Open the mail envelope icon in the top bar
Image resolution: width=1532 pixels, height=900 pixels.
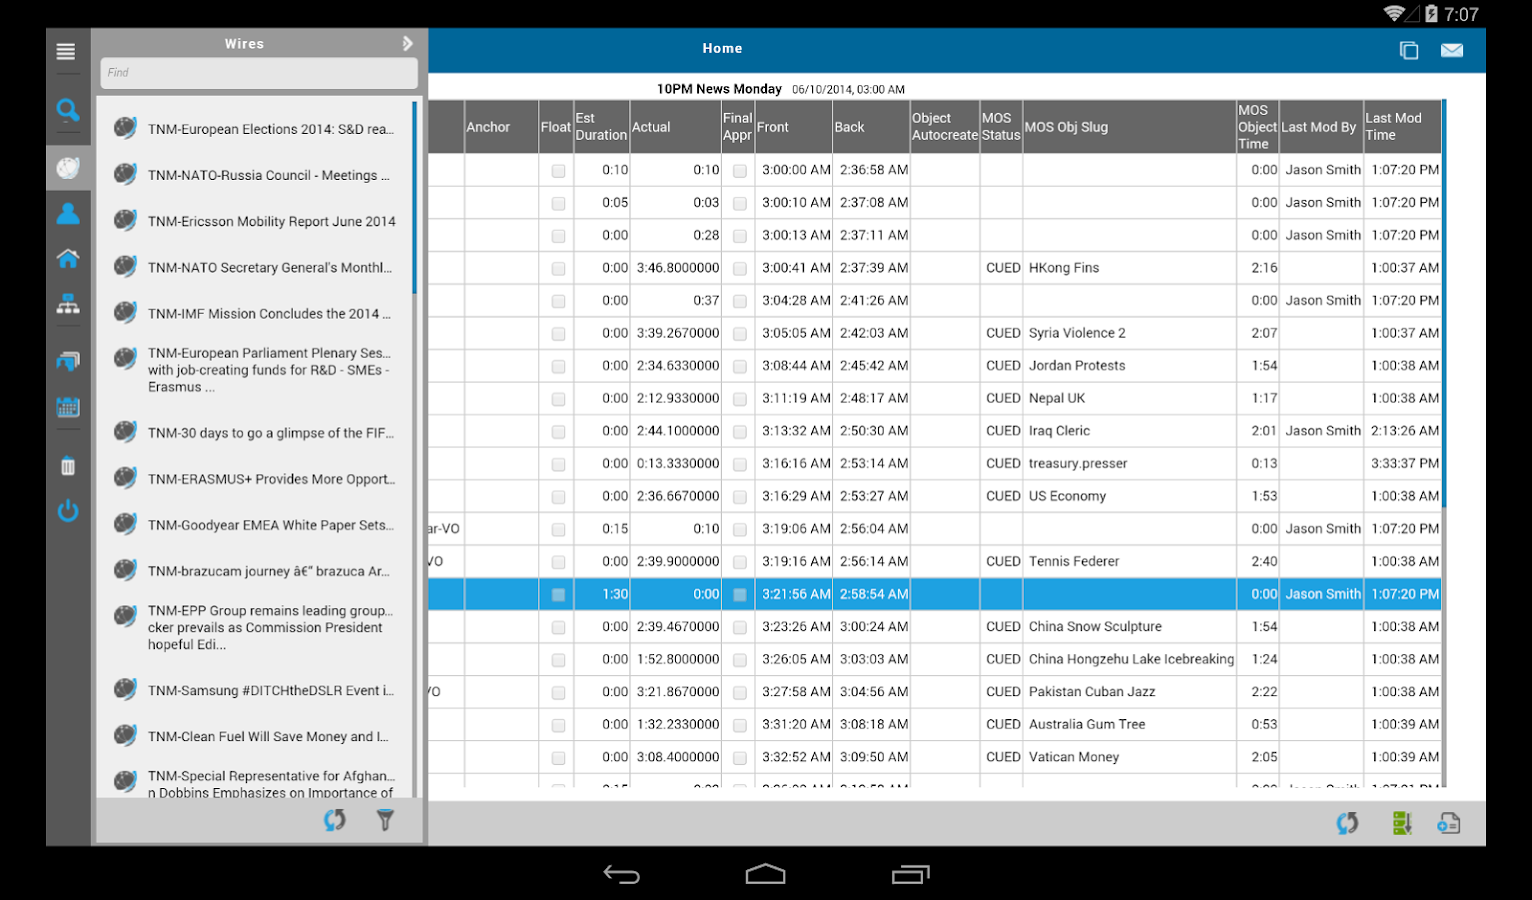coord(1452,50)
